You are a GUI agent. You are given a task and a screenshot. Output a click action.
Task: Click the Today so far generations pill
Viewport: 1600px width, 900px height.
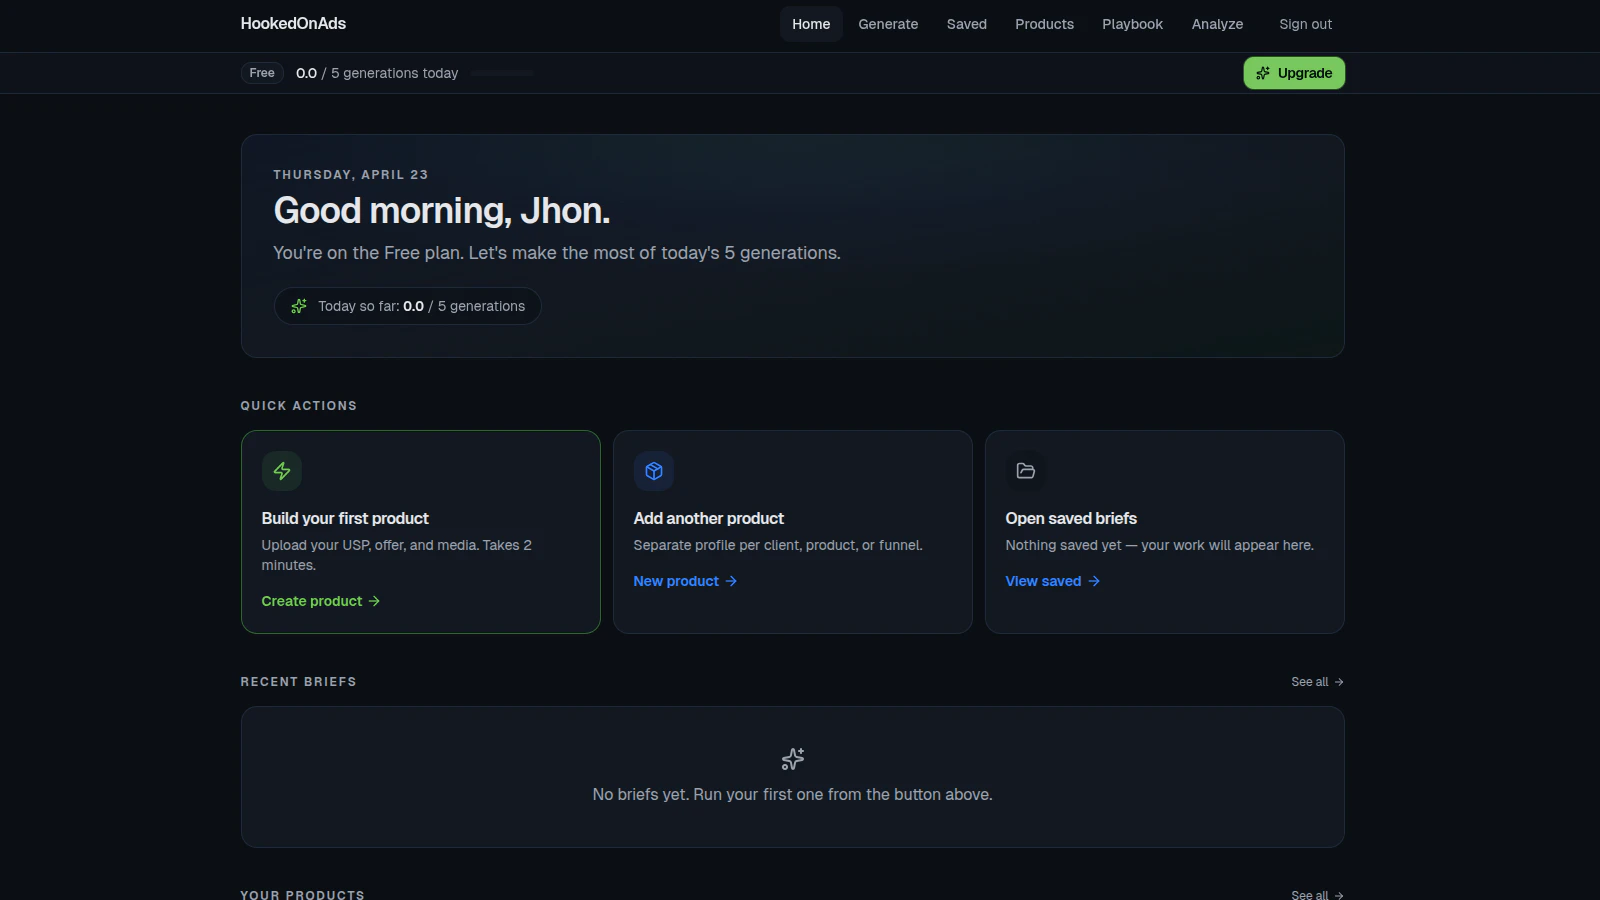(x=408, y=306)
